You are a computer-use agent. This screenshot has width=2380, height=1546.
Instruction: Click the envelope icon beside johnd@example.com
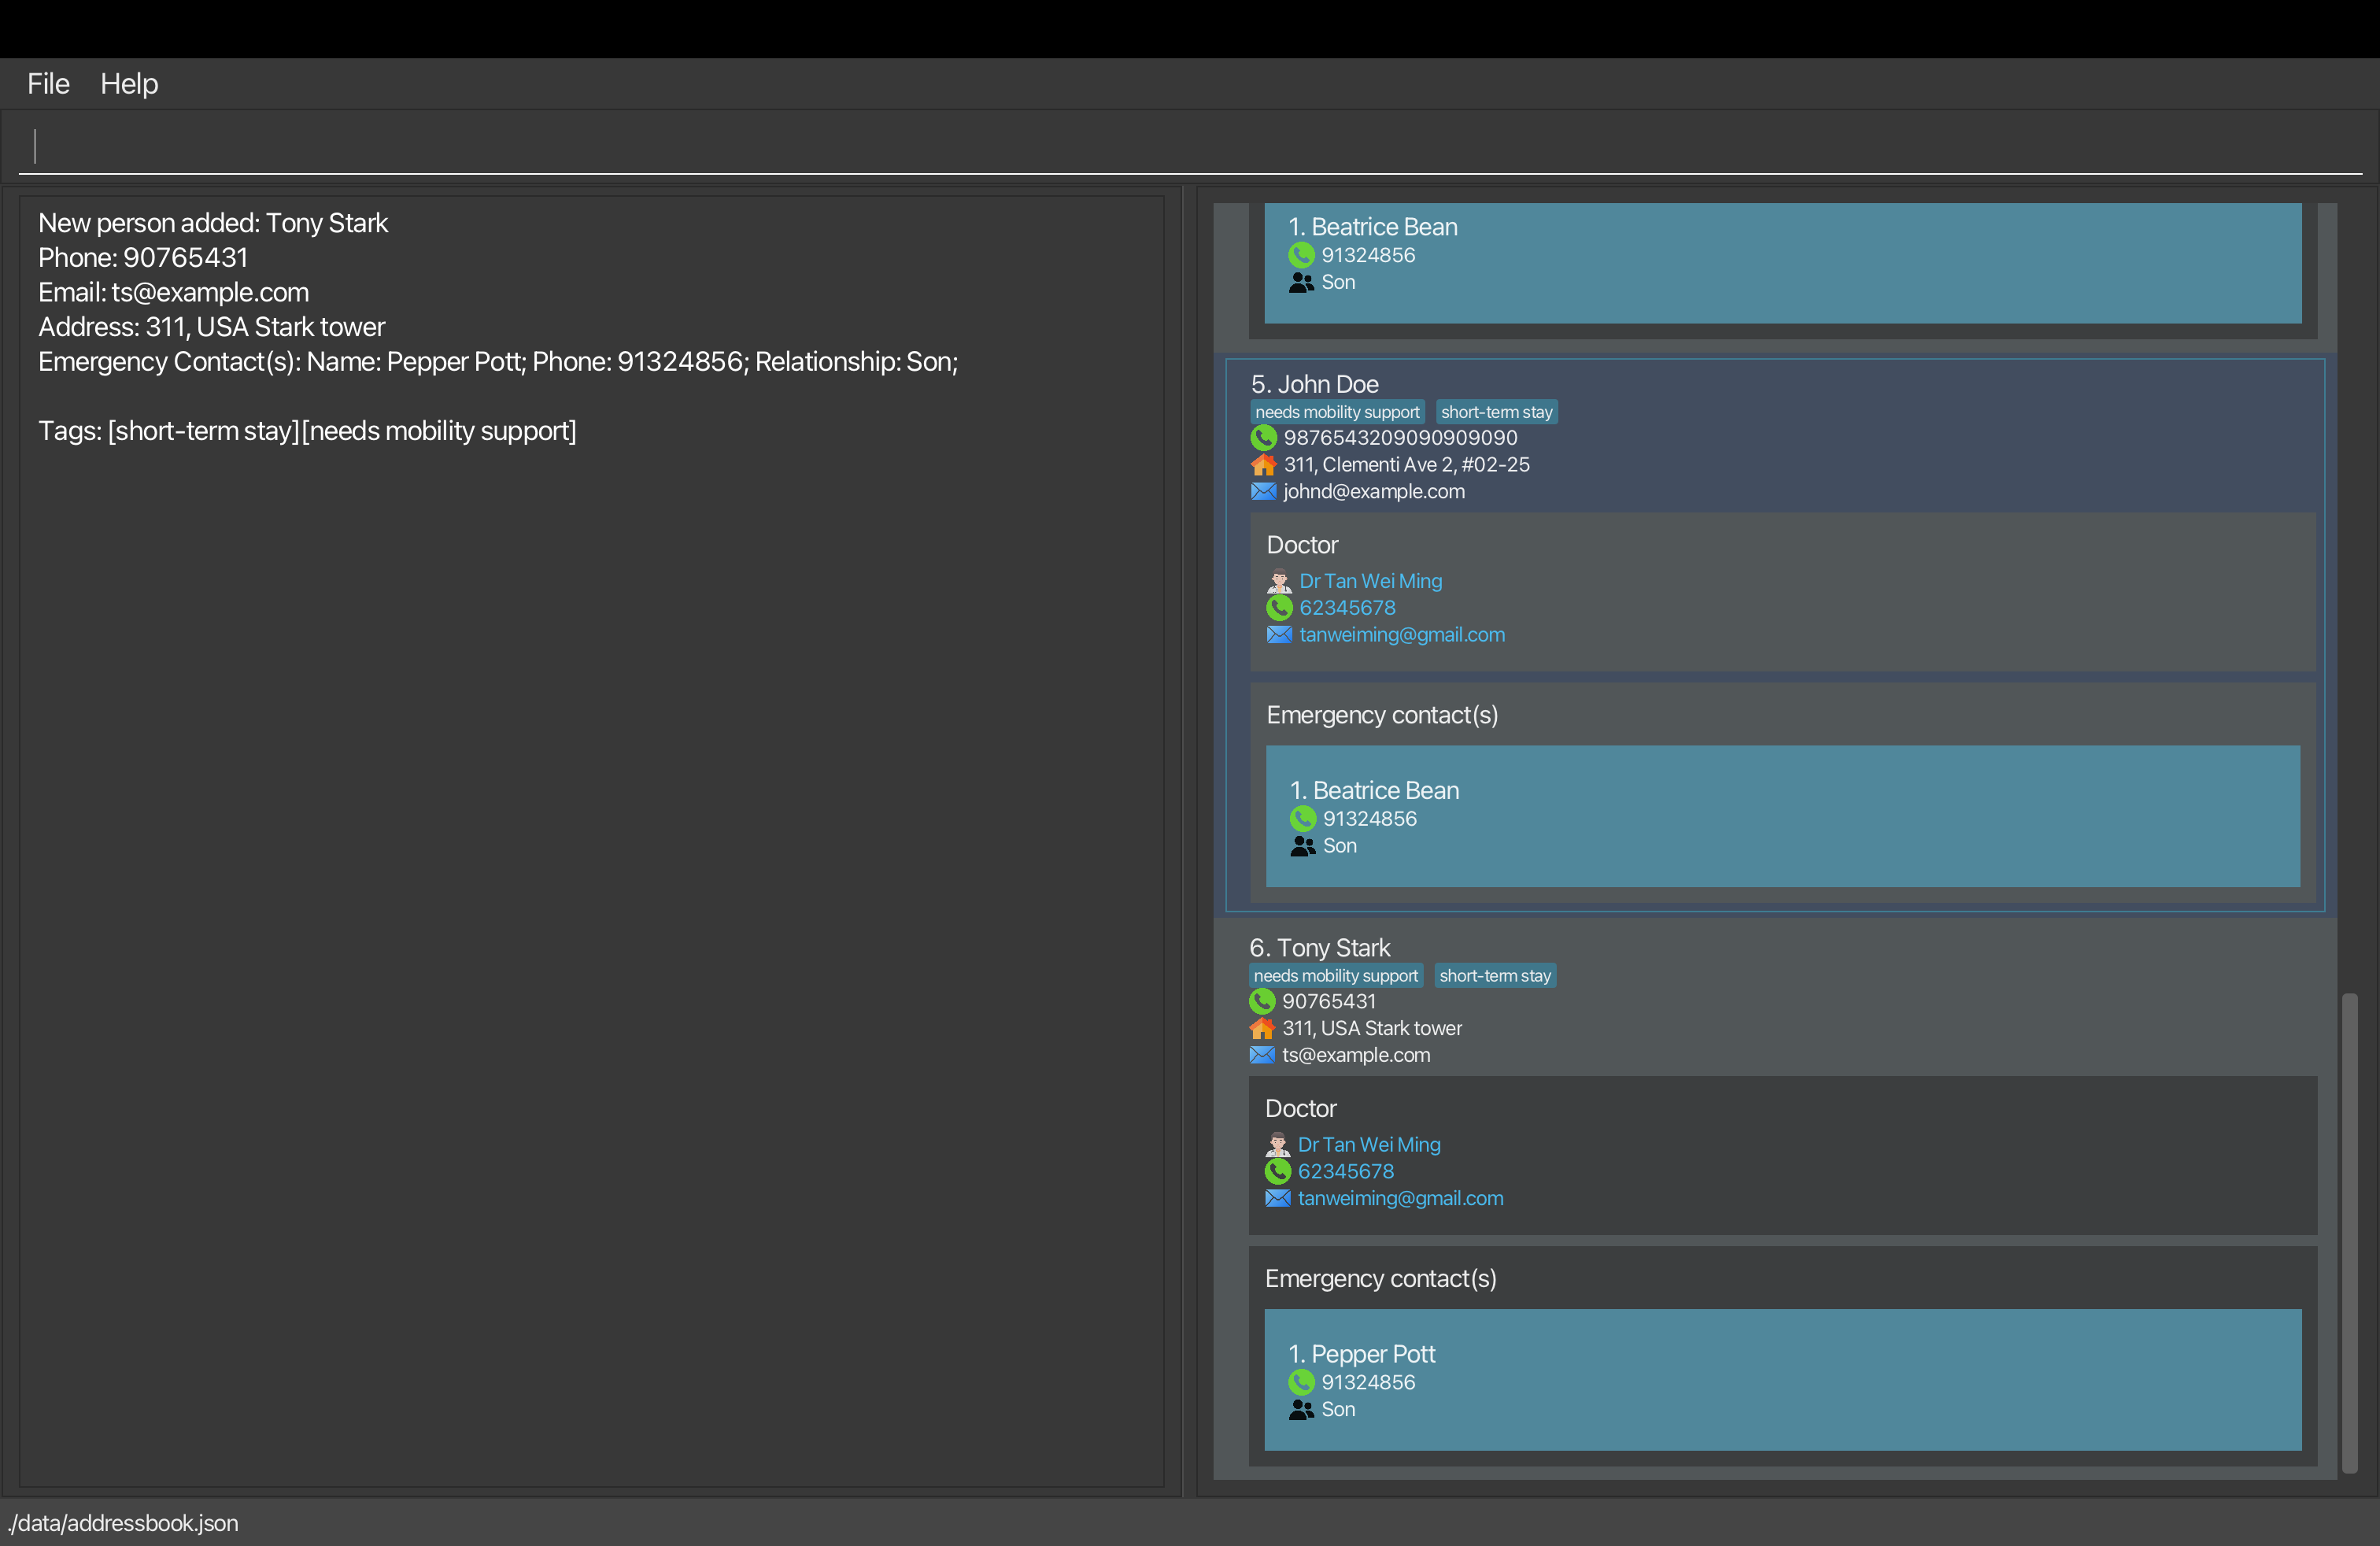(x=1263, y=492)
